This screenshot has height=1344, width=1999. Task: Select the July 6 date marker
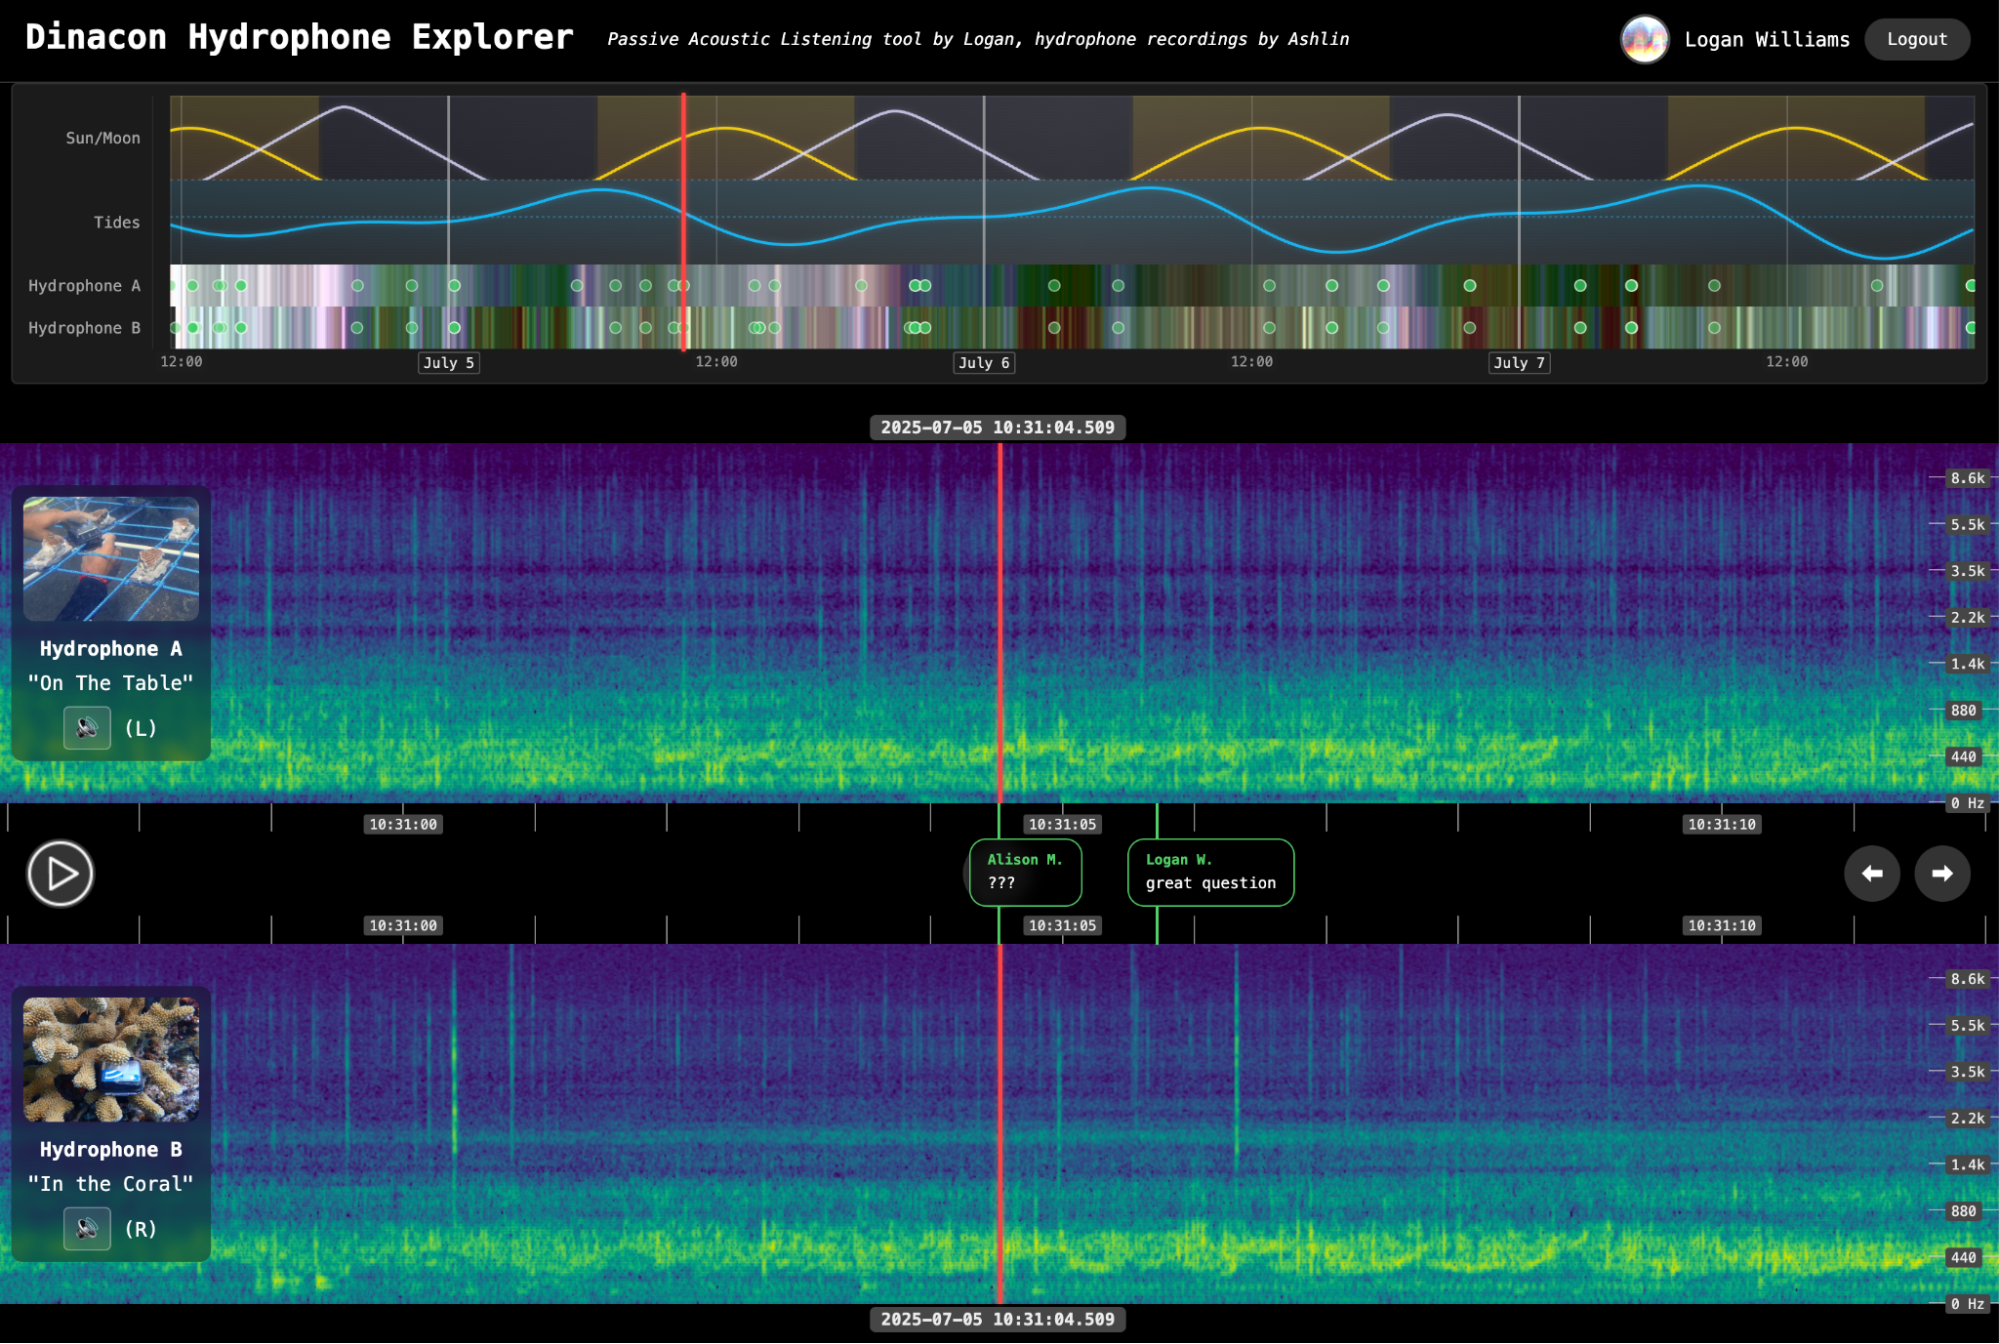tap(984, 363)
